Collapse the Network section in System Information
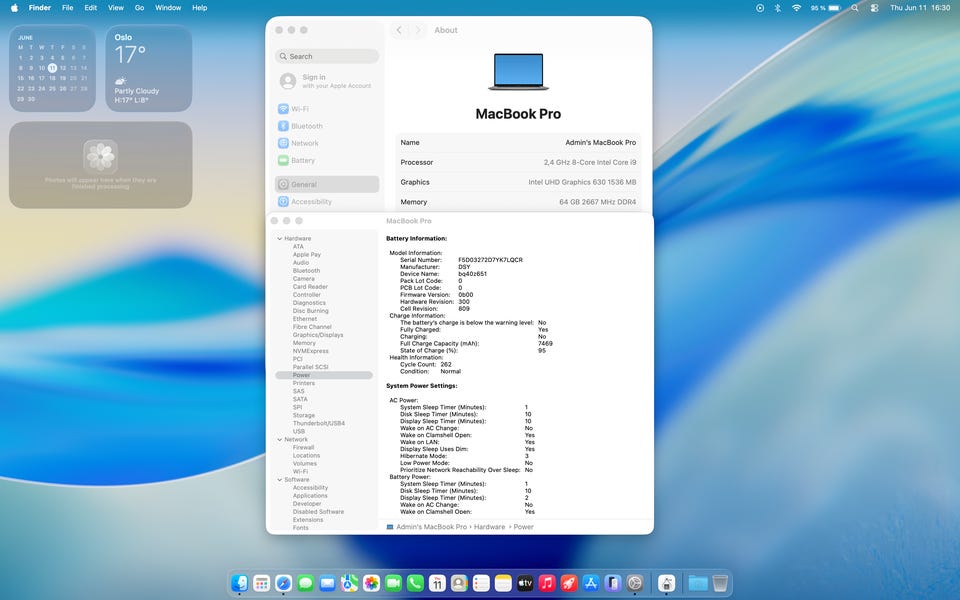The image size is (960, 600). pyautogui.click(x=280, y=440)
